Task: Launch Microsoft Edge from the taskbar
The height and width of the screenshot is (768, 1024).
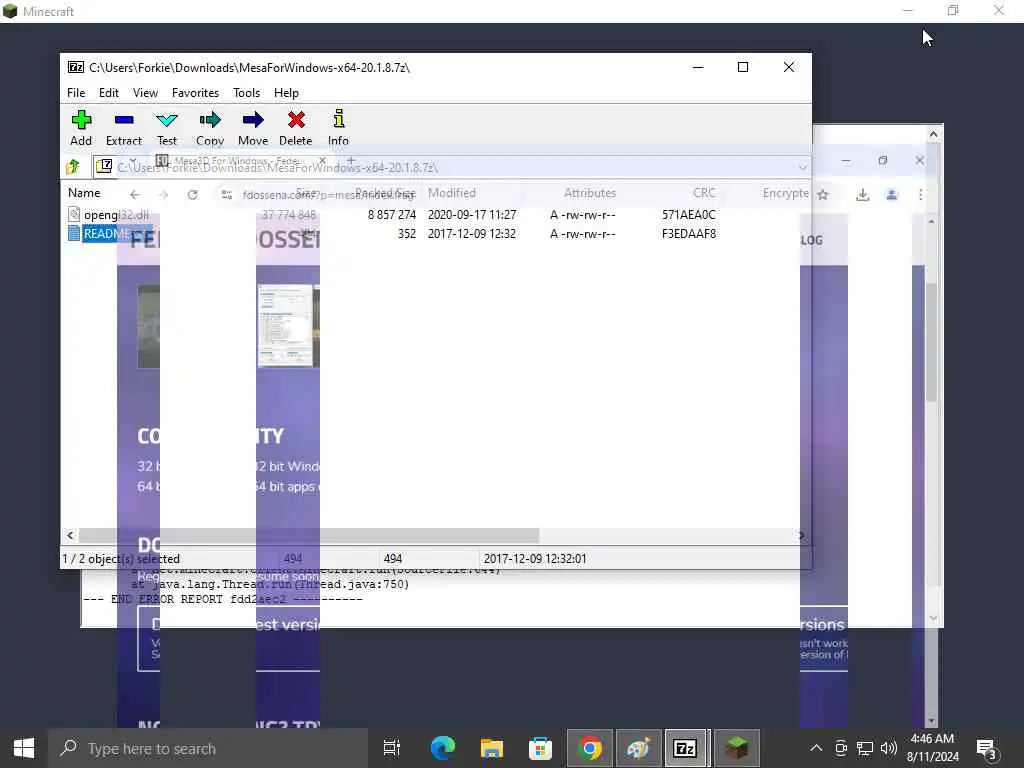Action: (x=443, y=748)
